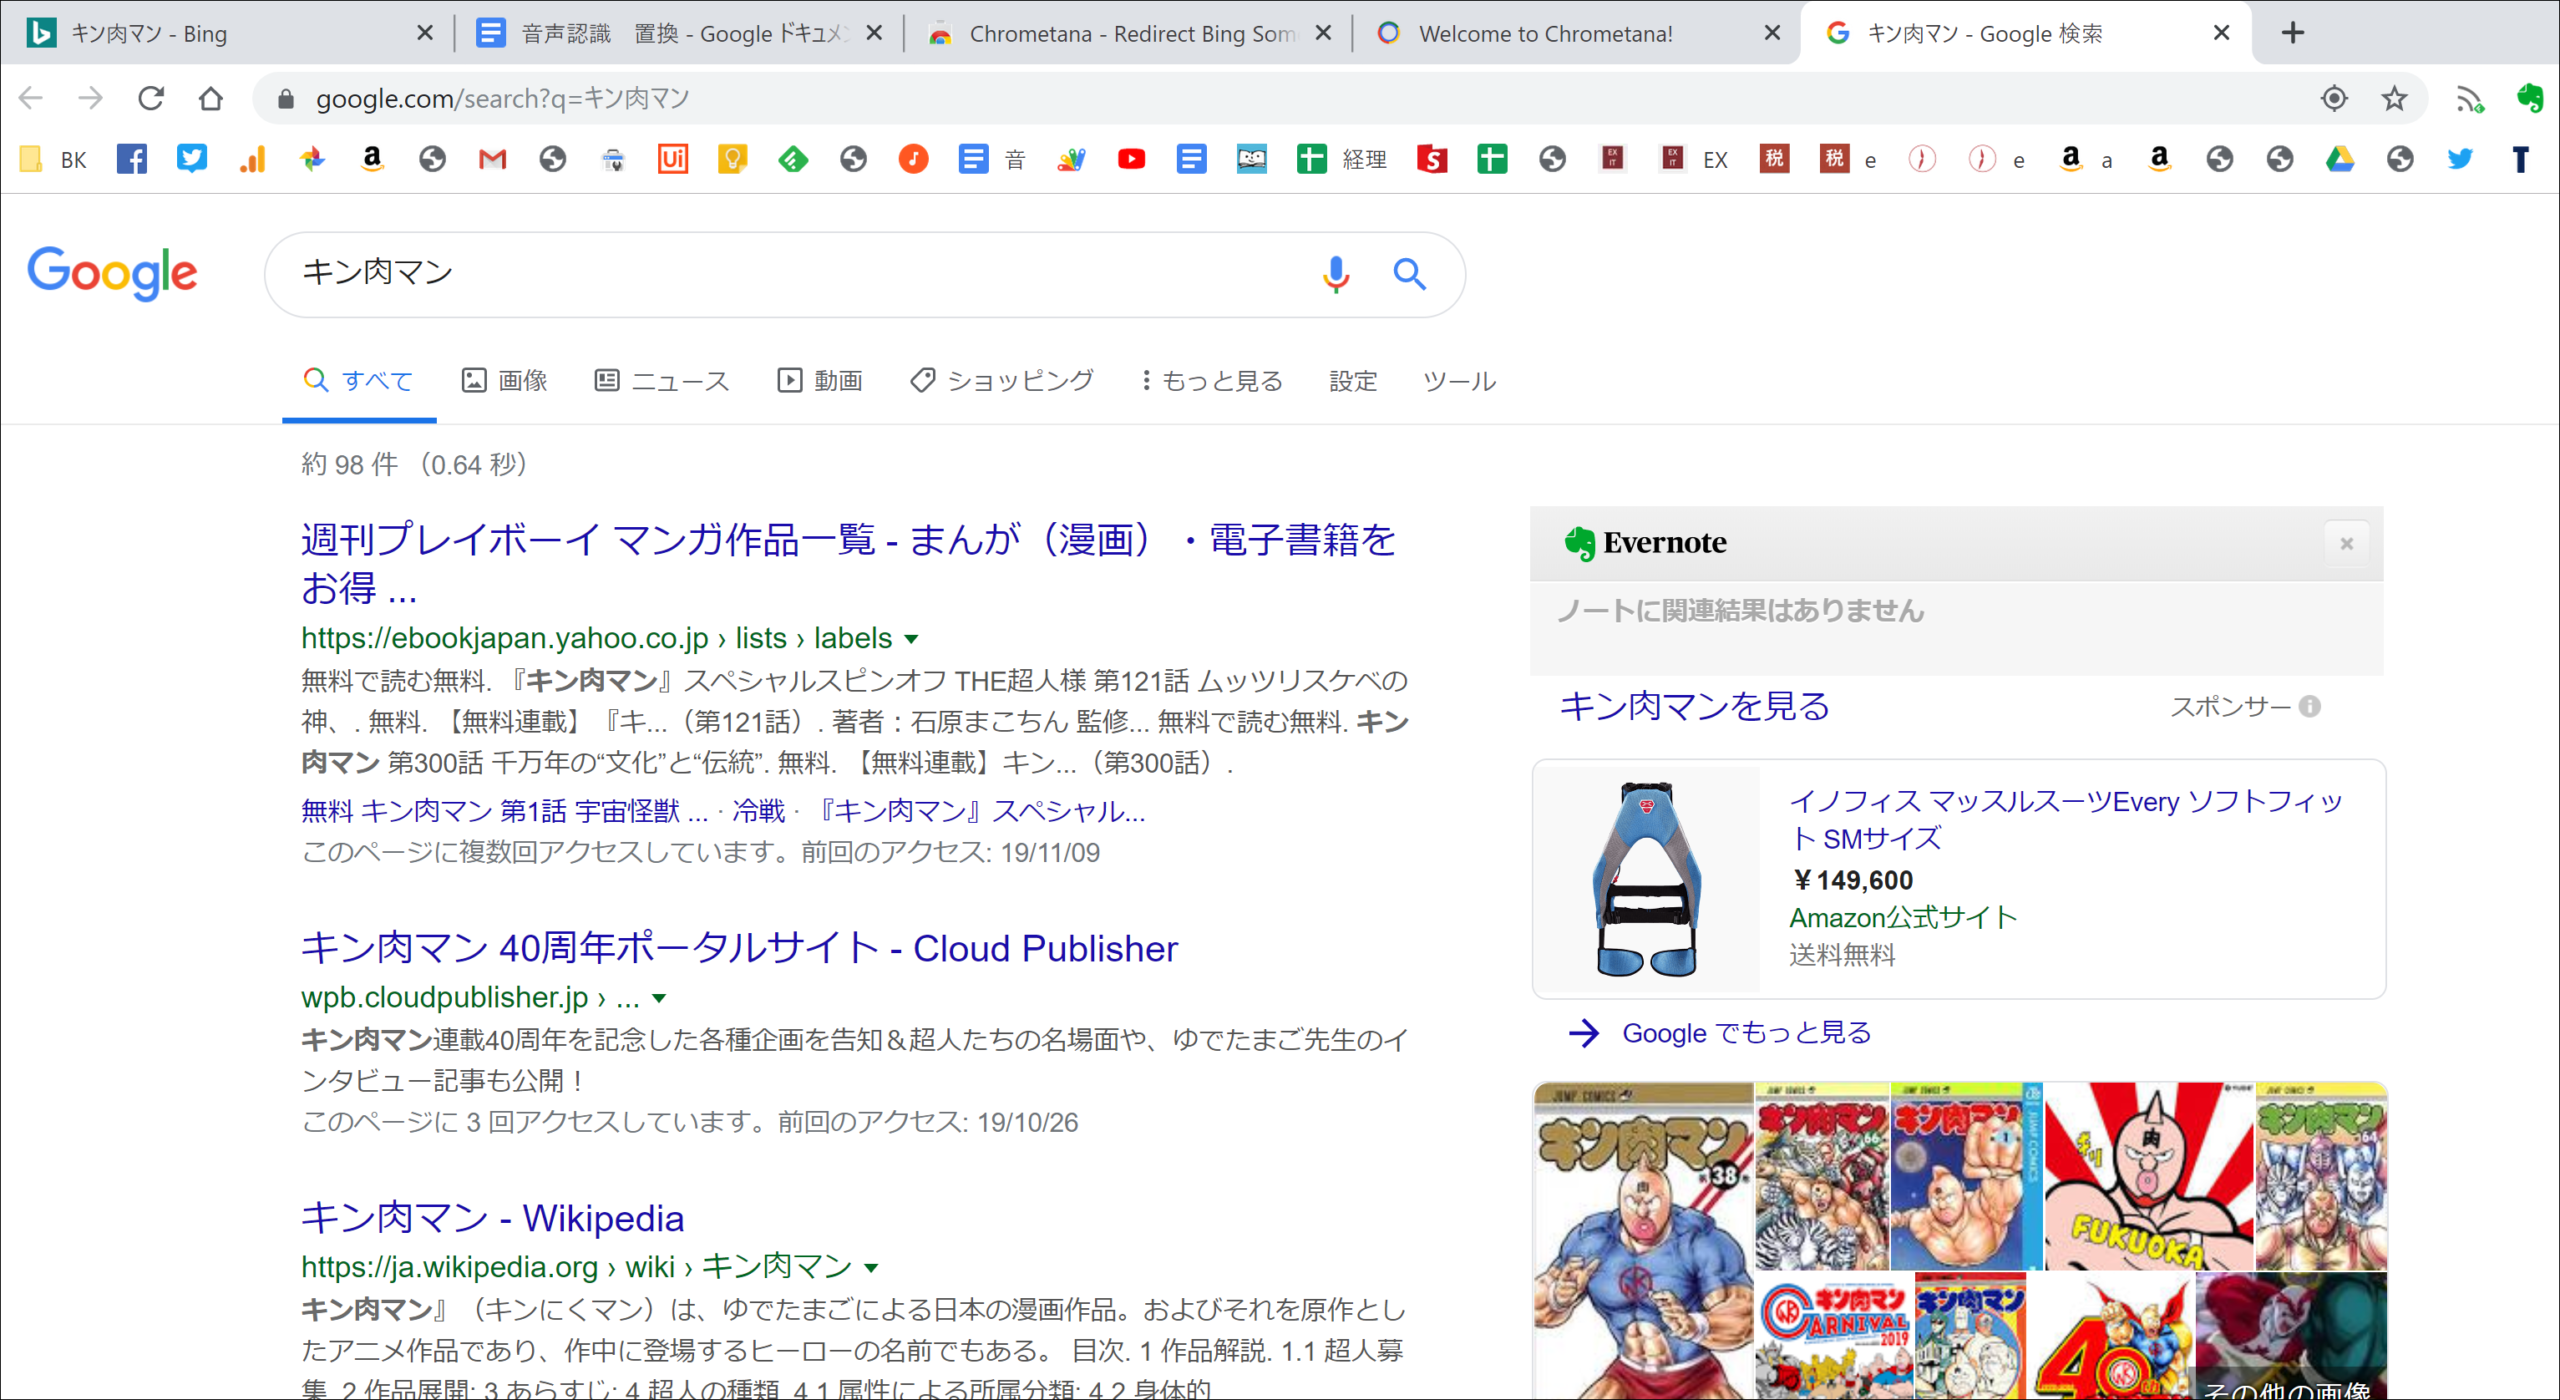Switch to the Welcome to Chrometana tab
This screenshot has height=1400, width=2560.
coord(1565,33)
